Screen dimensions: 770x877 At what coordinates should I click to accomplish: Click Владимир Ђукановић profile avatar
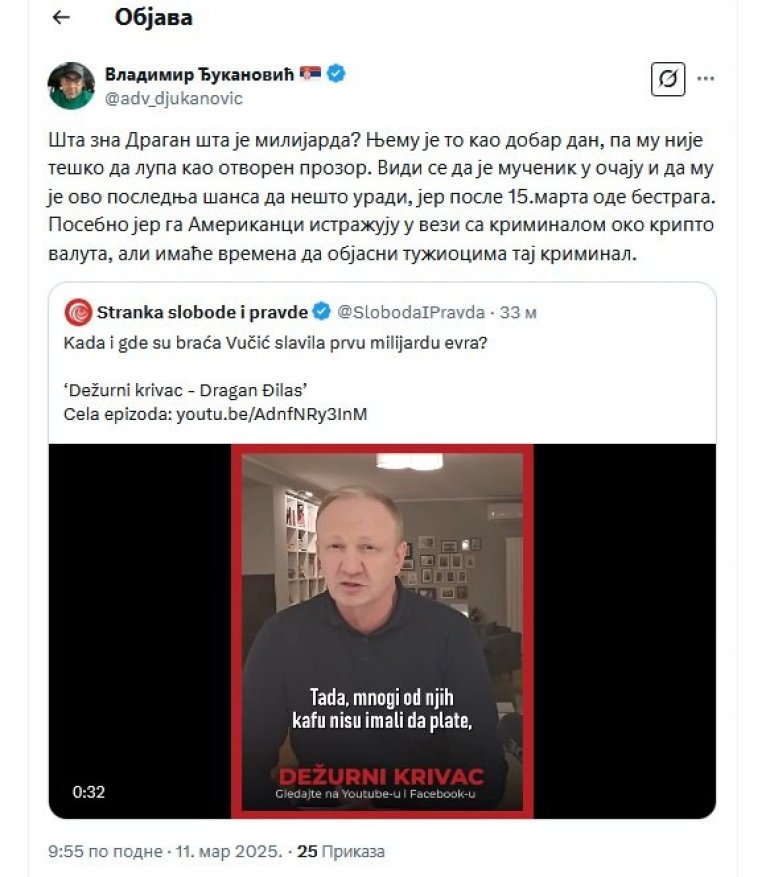(x=71, y=86)
